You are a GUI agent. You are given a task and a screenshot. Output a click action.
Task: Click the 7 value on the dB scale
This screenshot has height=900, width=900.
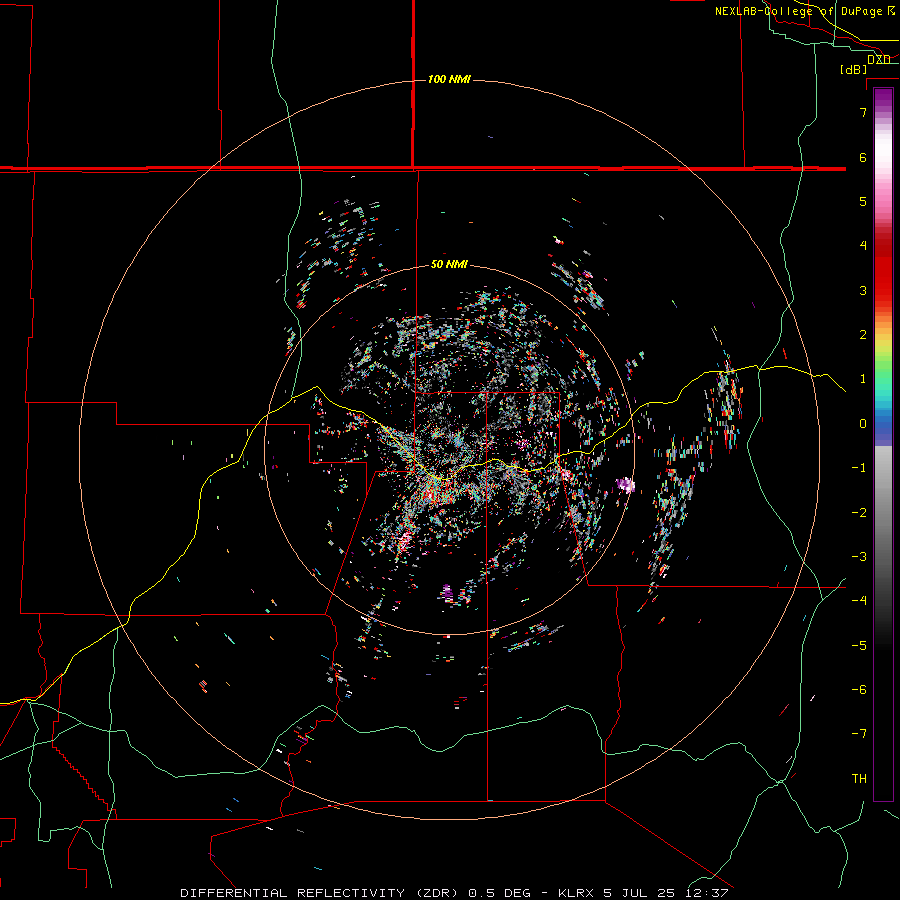(863, 112)
